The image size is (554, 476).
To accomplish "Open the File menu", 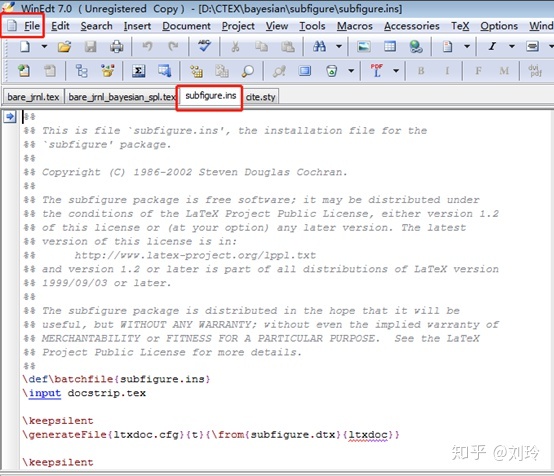I will tap(32, 26).
